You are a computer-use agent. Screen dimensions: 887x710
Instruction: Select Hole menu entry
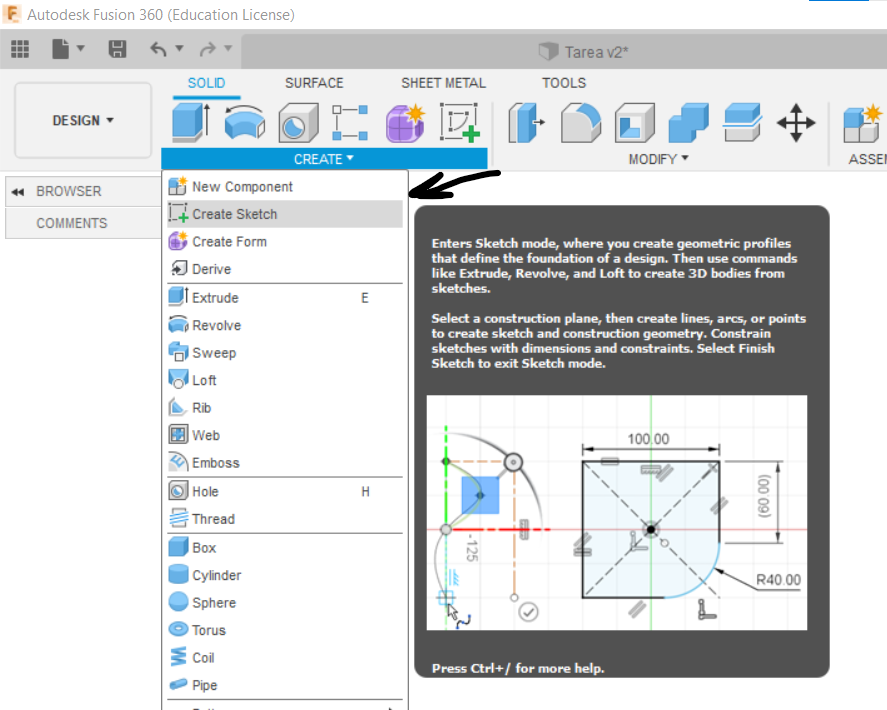pos(285,492)
